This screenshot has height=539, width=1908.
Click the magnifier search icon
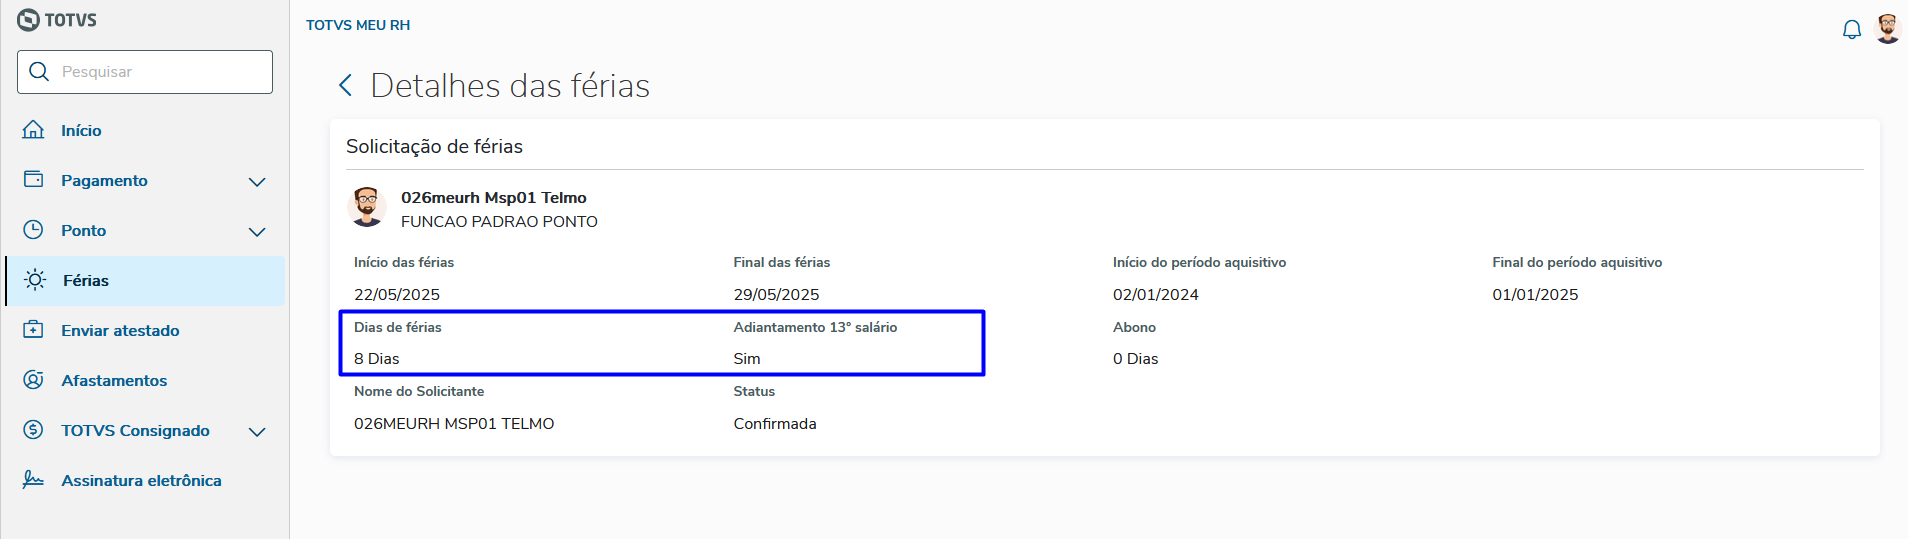[x=39, y=72]
